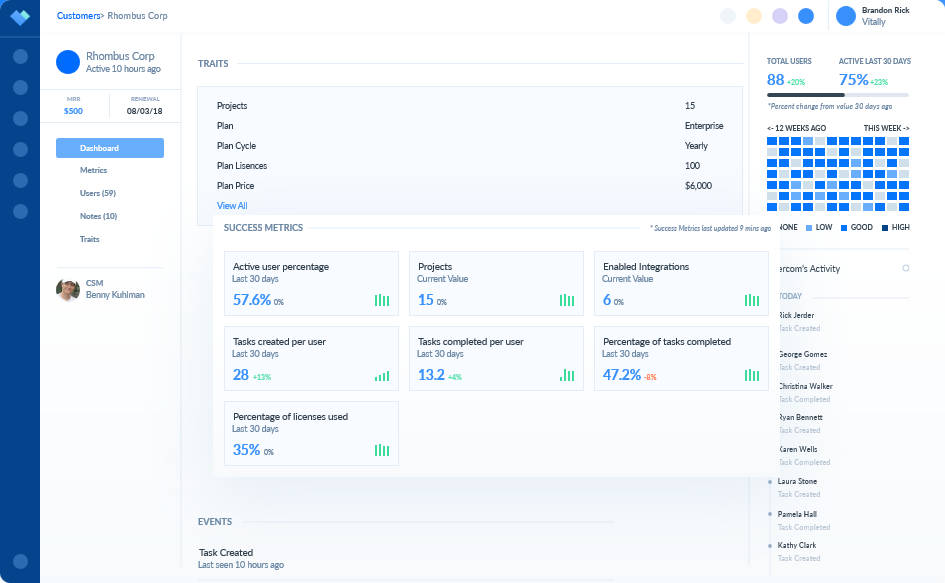Toggle the radio circle beside Intercom's Activity
The image size is (945, 583).
click(906, 268)
